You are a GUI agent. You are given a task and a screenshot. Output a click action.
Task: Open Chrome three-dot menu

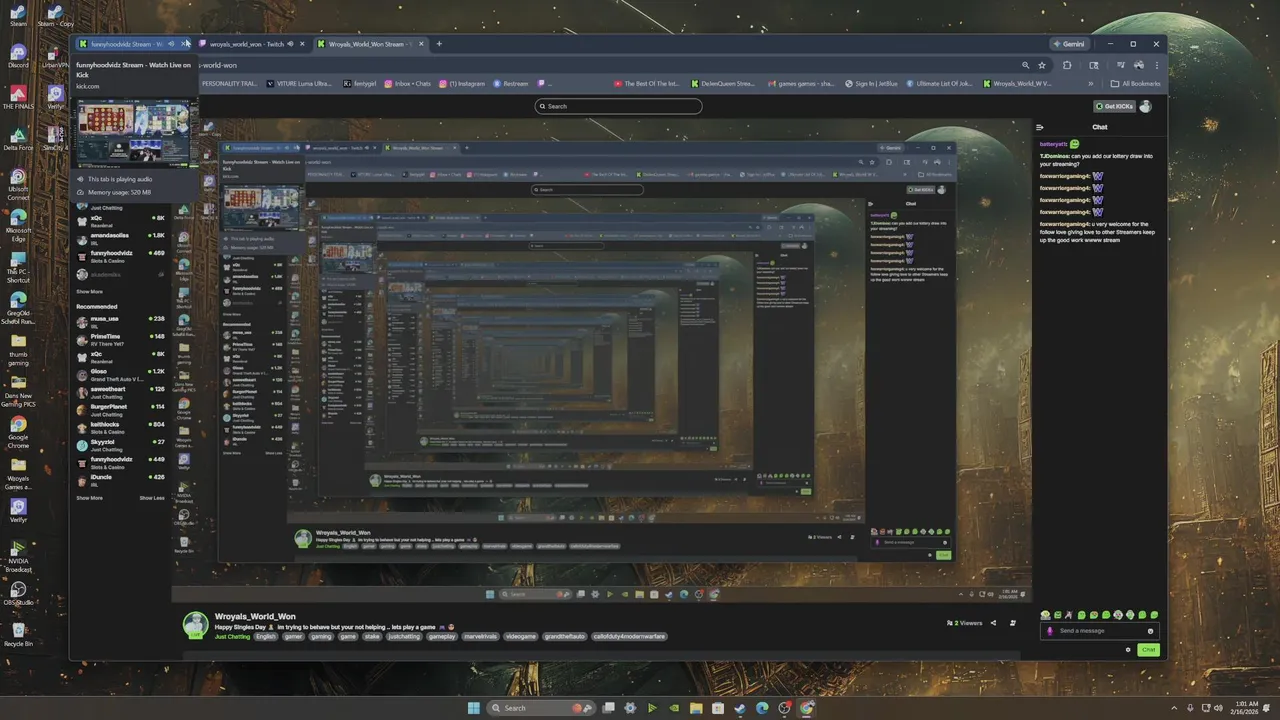pyautogui.click(x=1156, y=65)
